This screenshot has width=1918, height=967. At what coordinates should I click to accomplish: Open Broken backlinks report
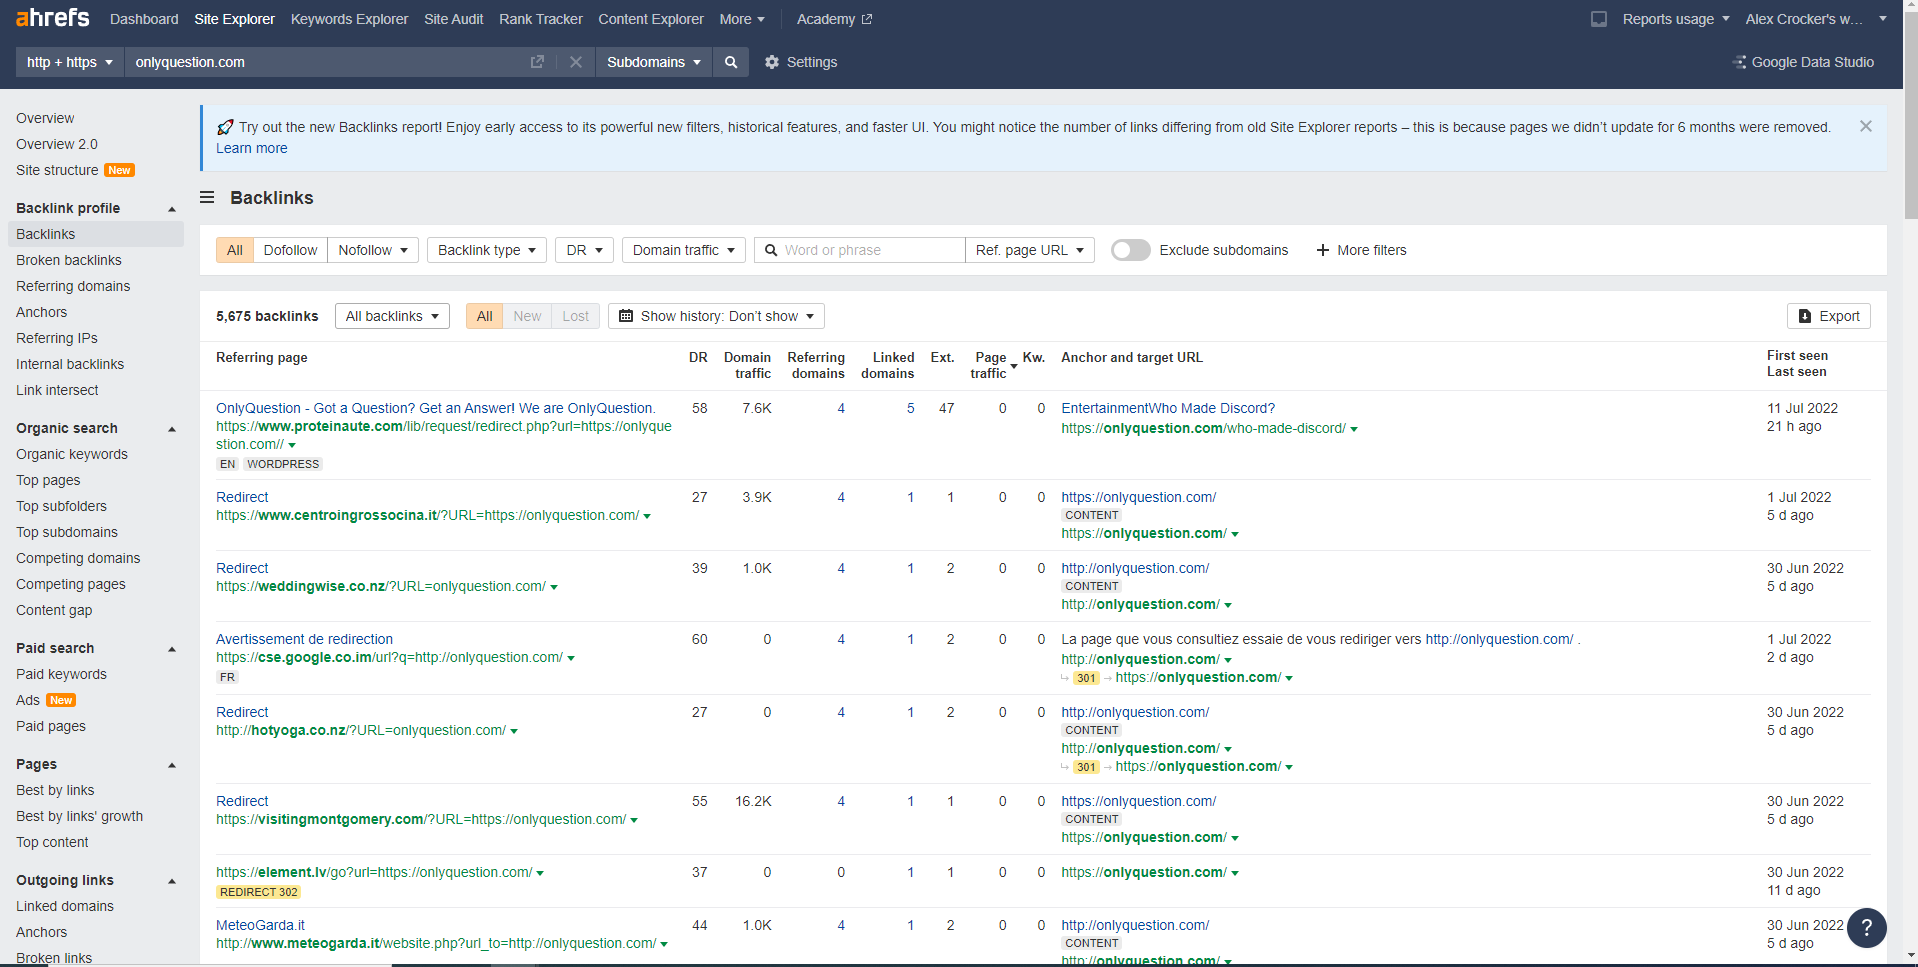pos(69,260)
